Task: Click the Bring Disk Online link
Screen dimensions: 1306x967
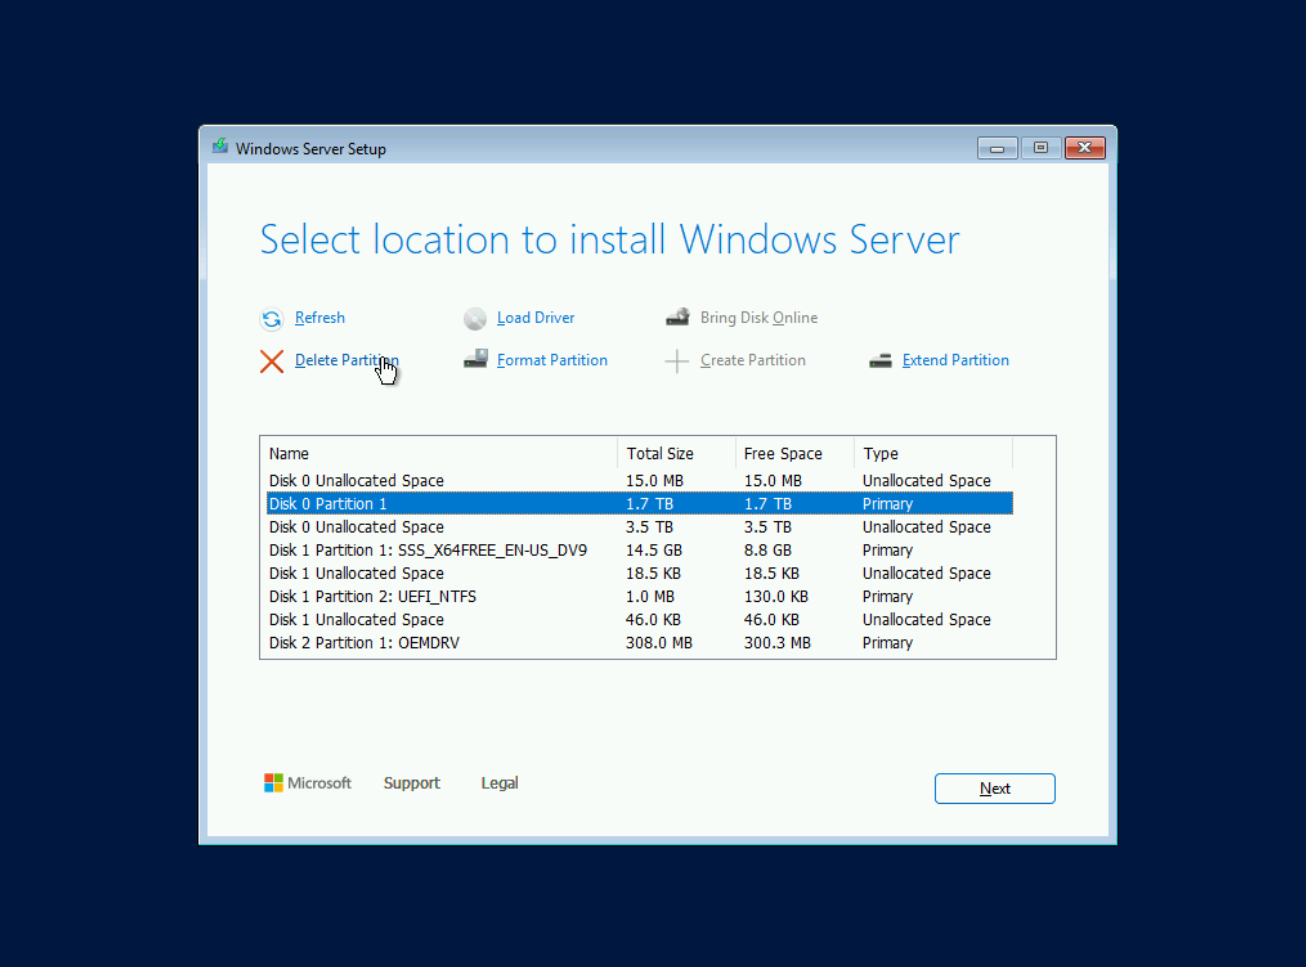Action: (x=759, y=318)
